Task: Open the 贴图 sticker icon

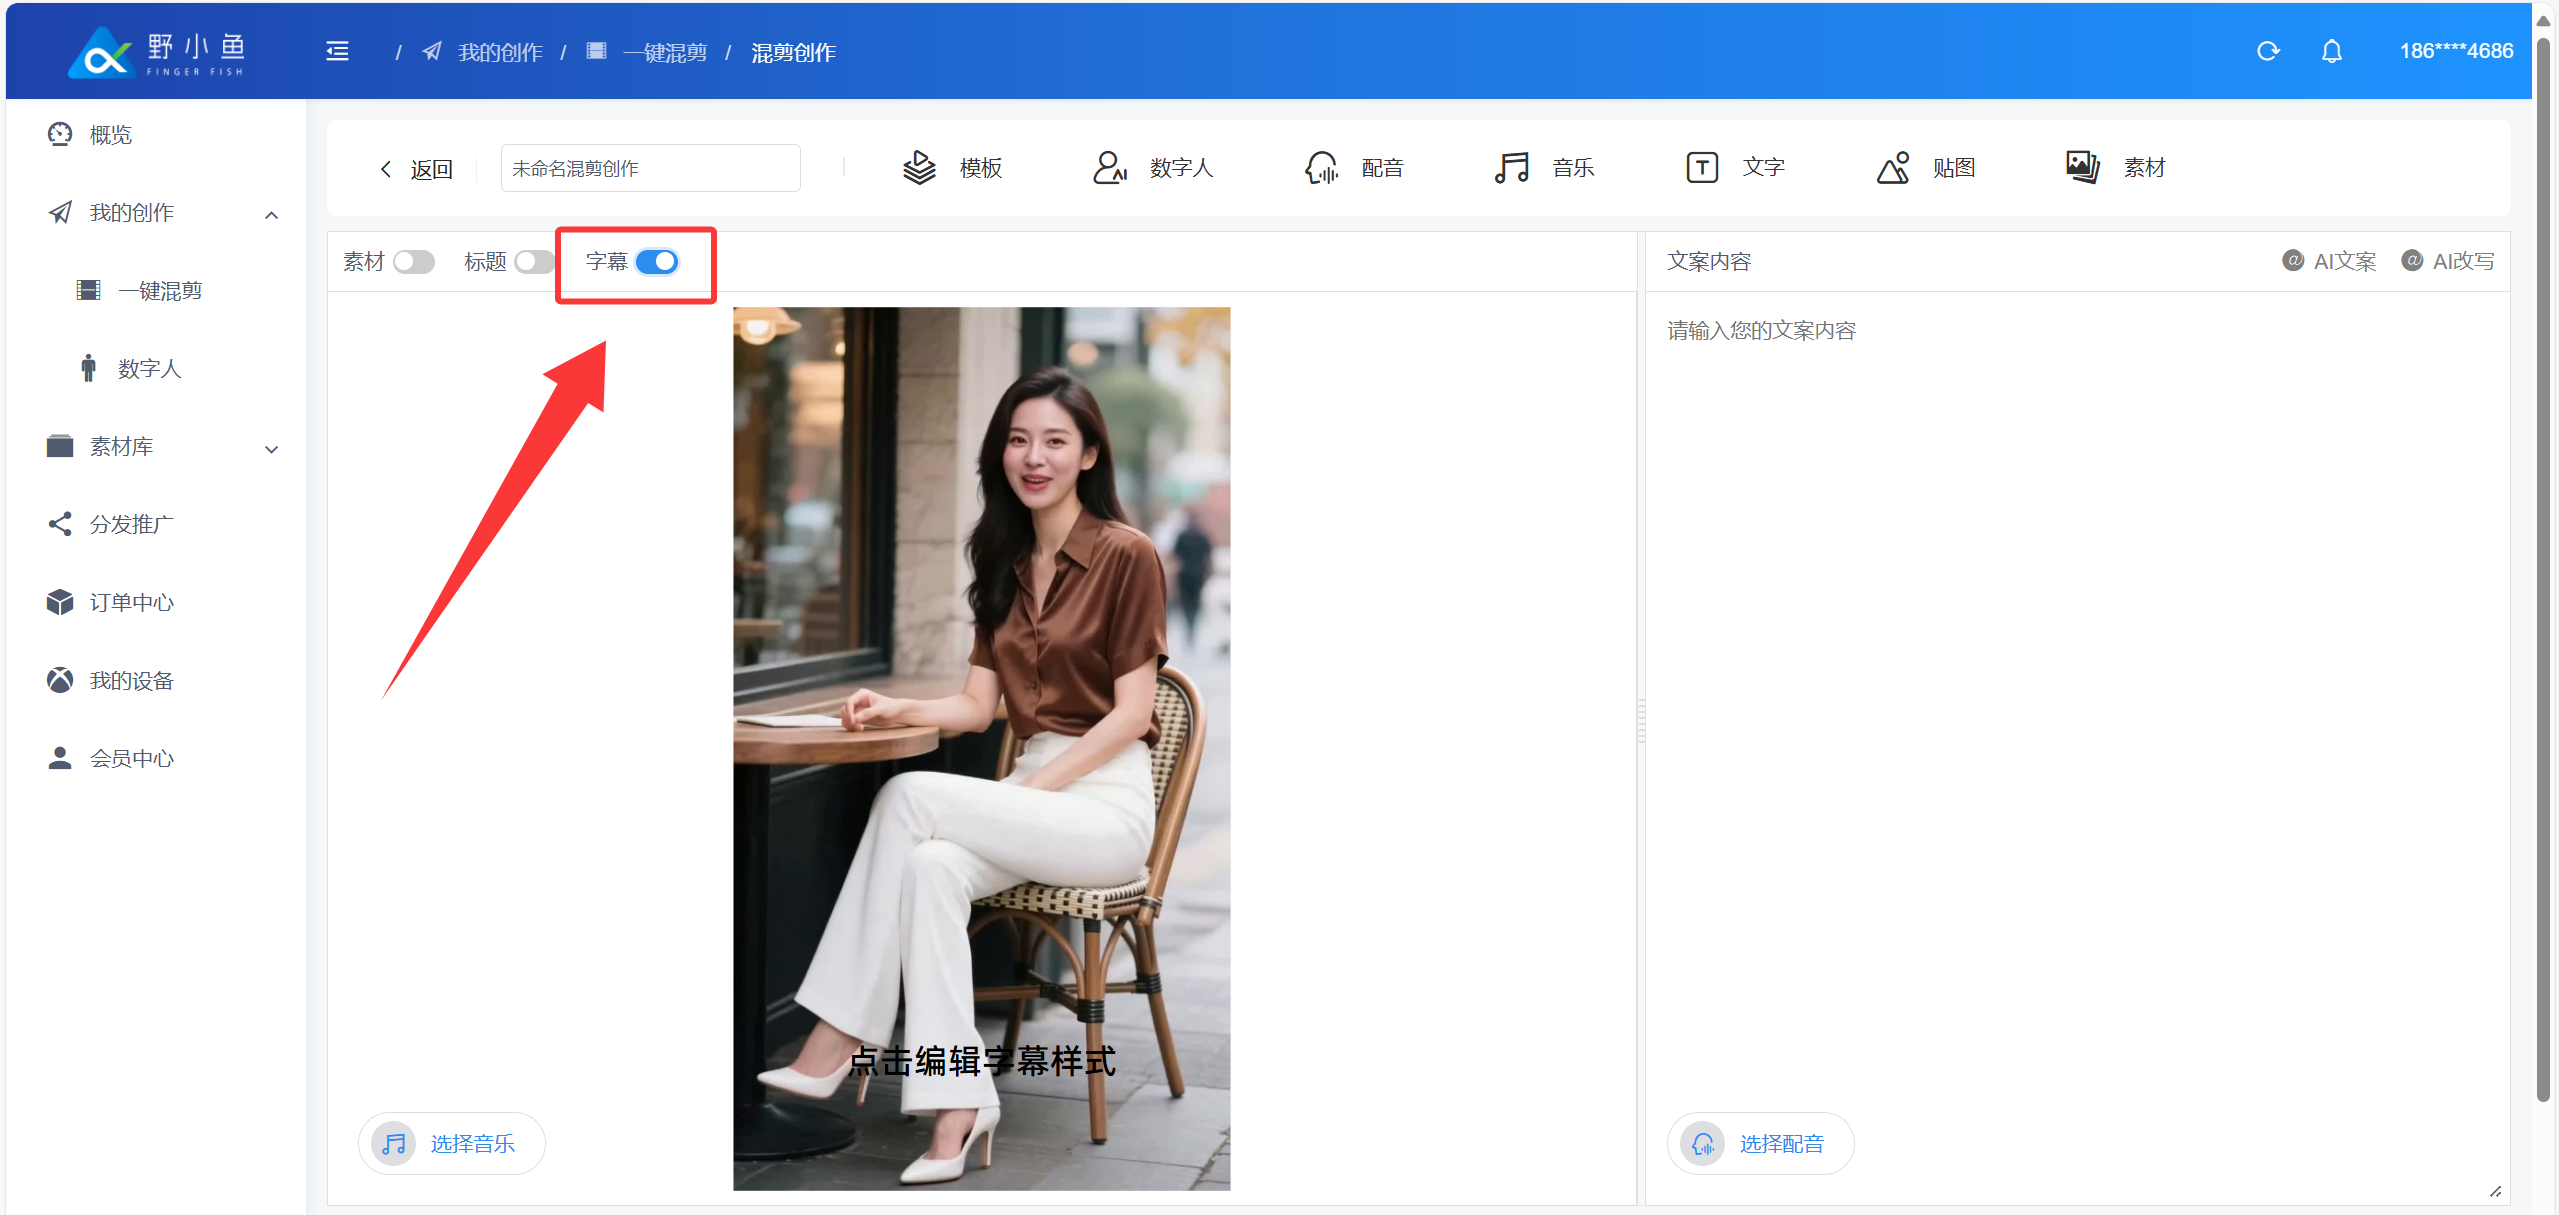Action: click(1893, 168)
